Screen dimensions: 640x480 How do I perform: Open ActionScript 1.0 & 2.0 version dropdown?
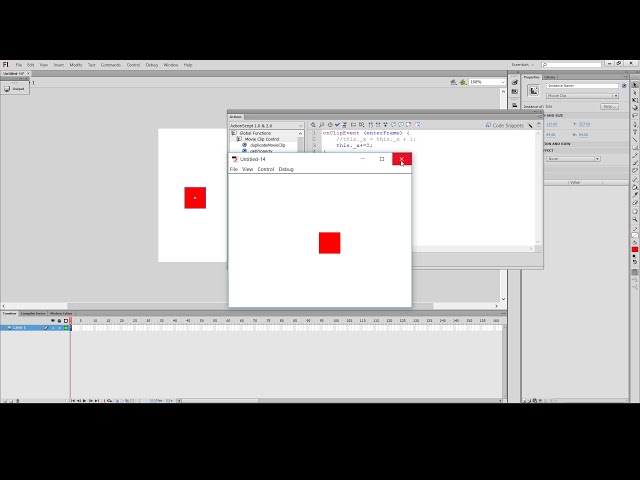(267, 126)
